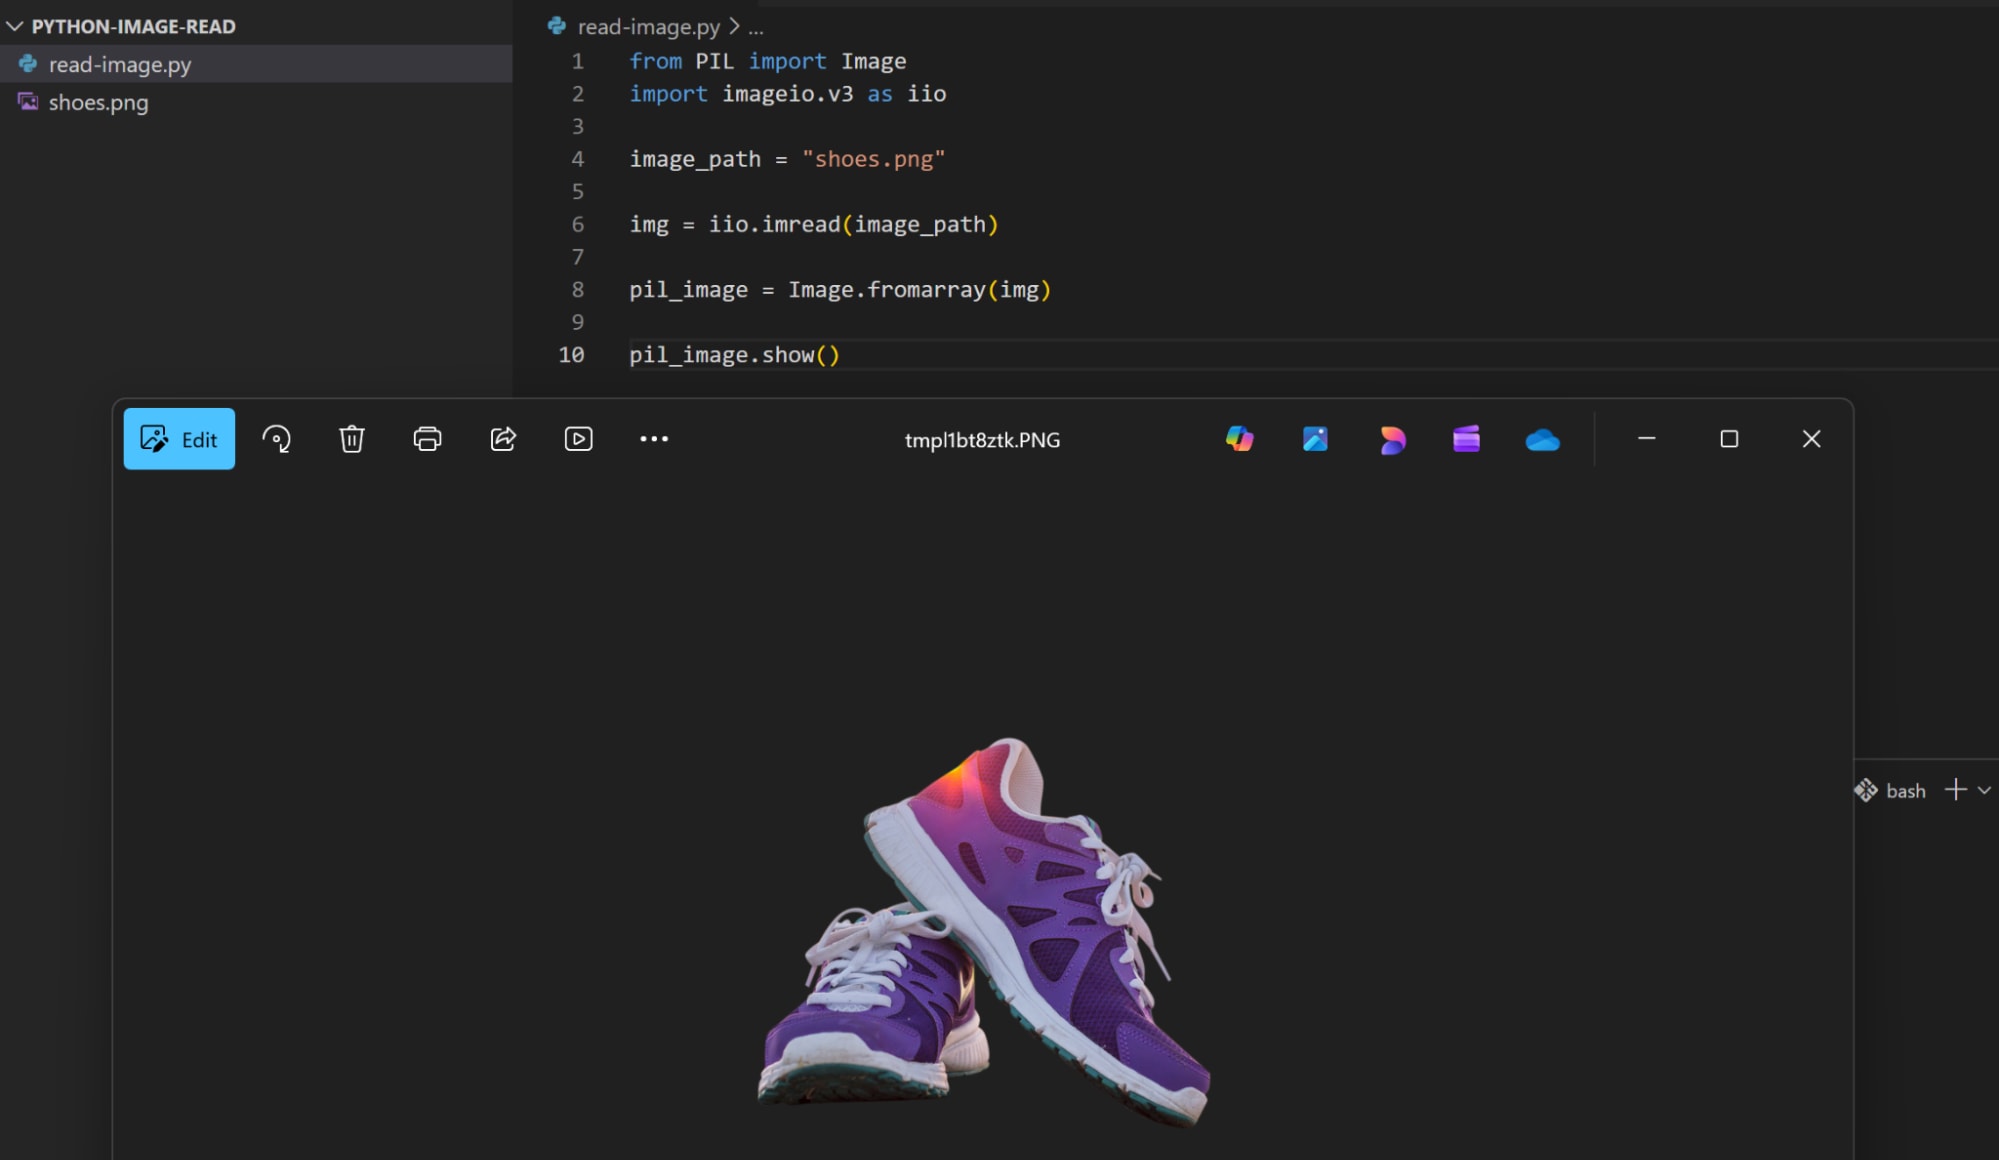Click the Edit image button
Viewport: 1999px width, 1160px height.
179,439
